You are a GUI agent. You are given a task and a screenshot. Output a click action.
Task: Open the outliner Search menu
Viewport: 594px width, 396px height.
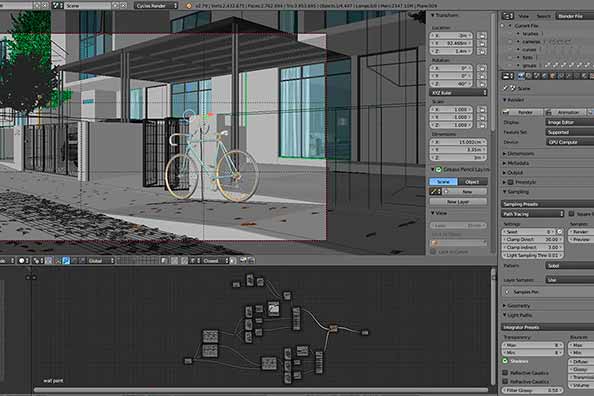(x=543, y=16)
